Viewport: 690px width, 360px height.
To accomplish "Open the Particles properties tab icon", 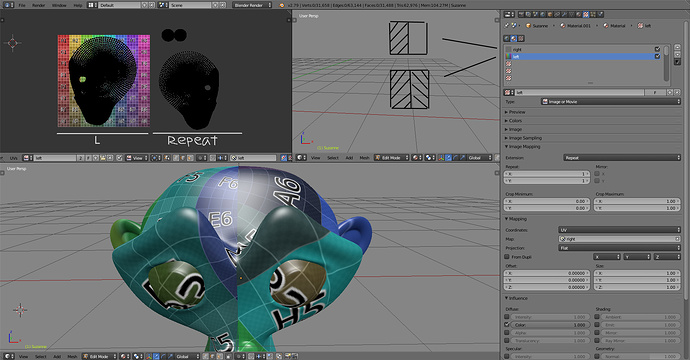I will tap(593, 14).
